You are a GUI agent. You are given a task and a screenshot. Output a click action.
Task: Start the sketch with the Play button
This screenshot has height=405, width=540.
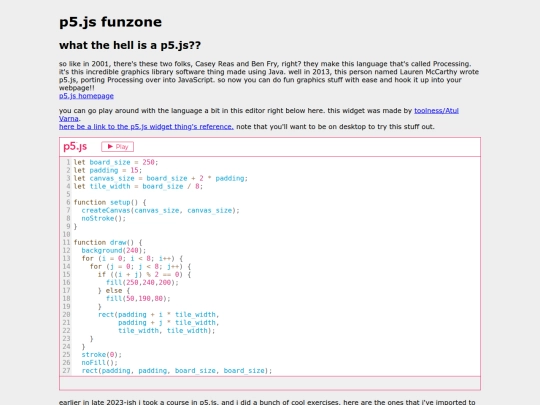point(117,147)
